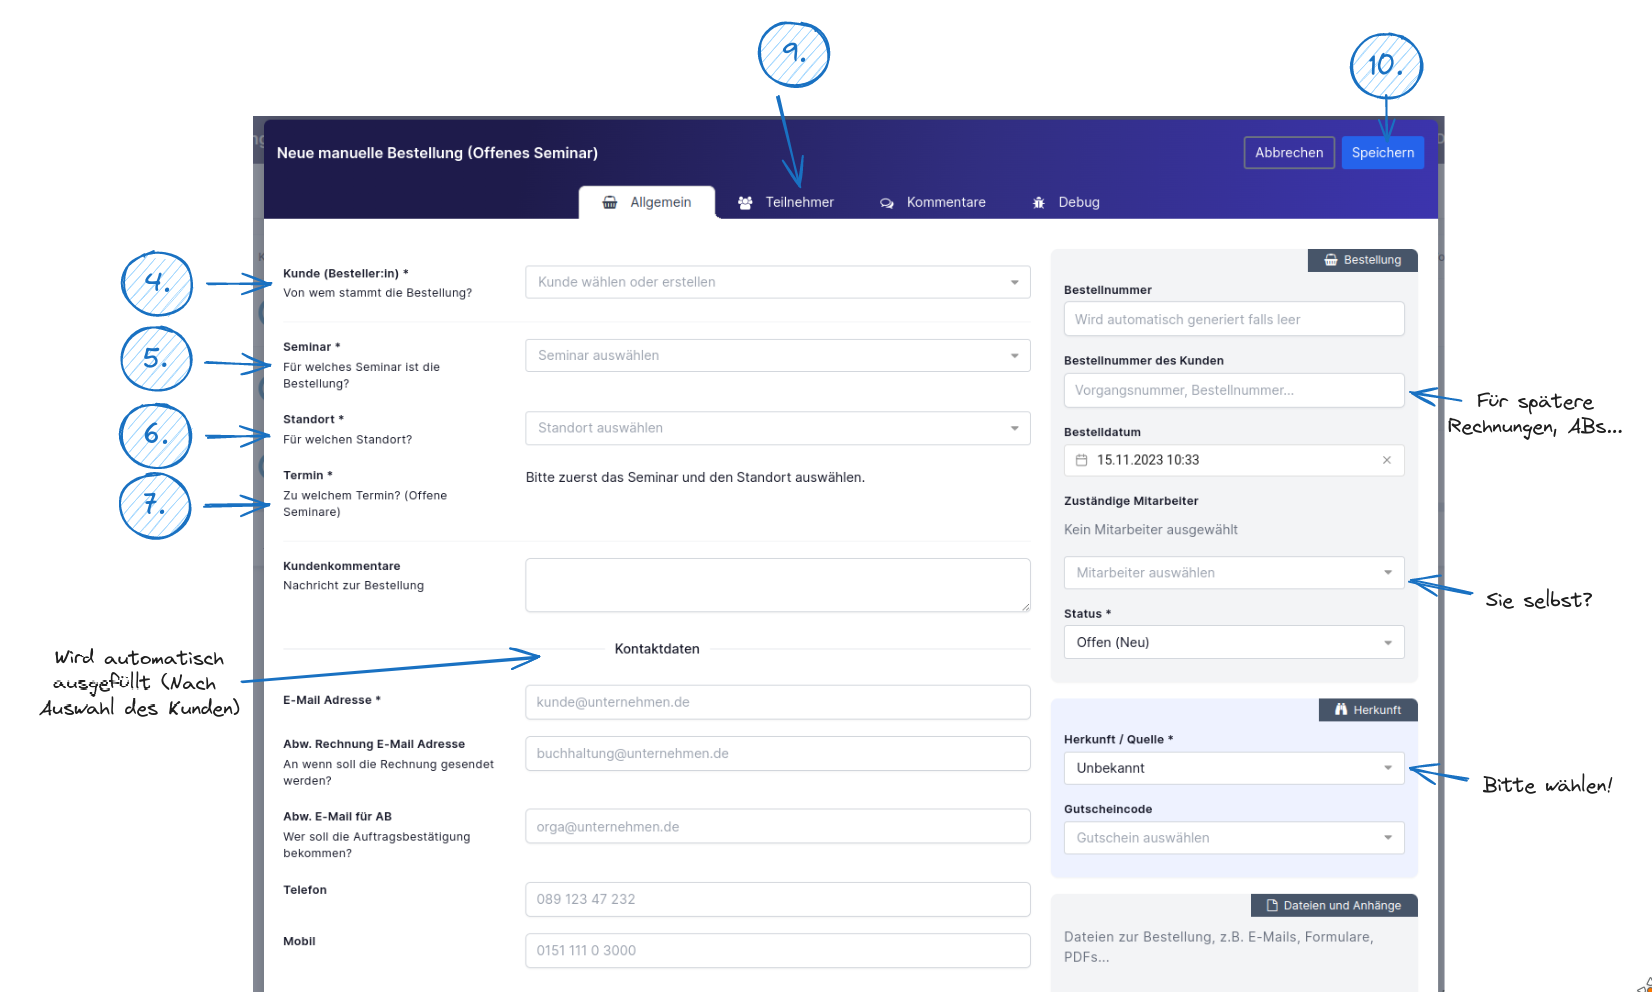Switch to the Teilnehmer tab

[x=786, y=202]
